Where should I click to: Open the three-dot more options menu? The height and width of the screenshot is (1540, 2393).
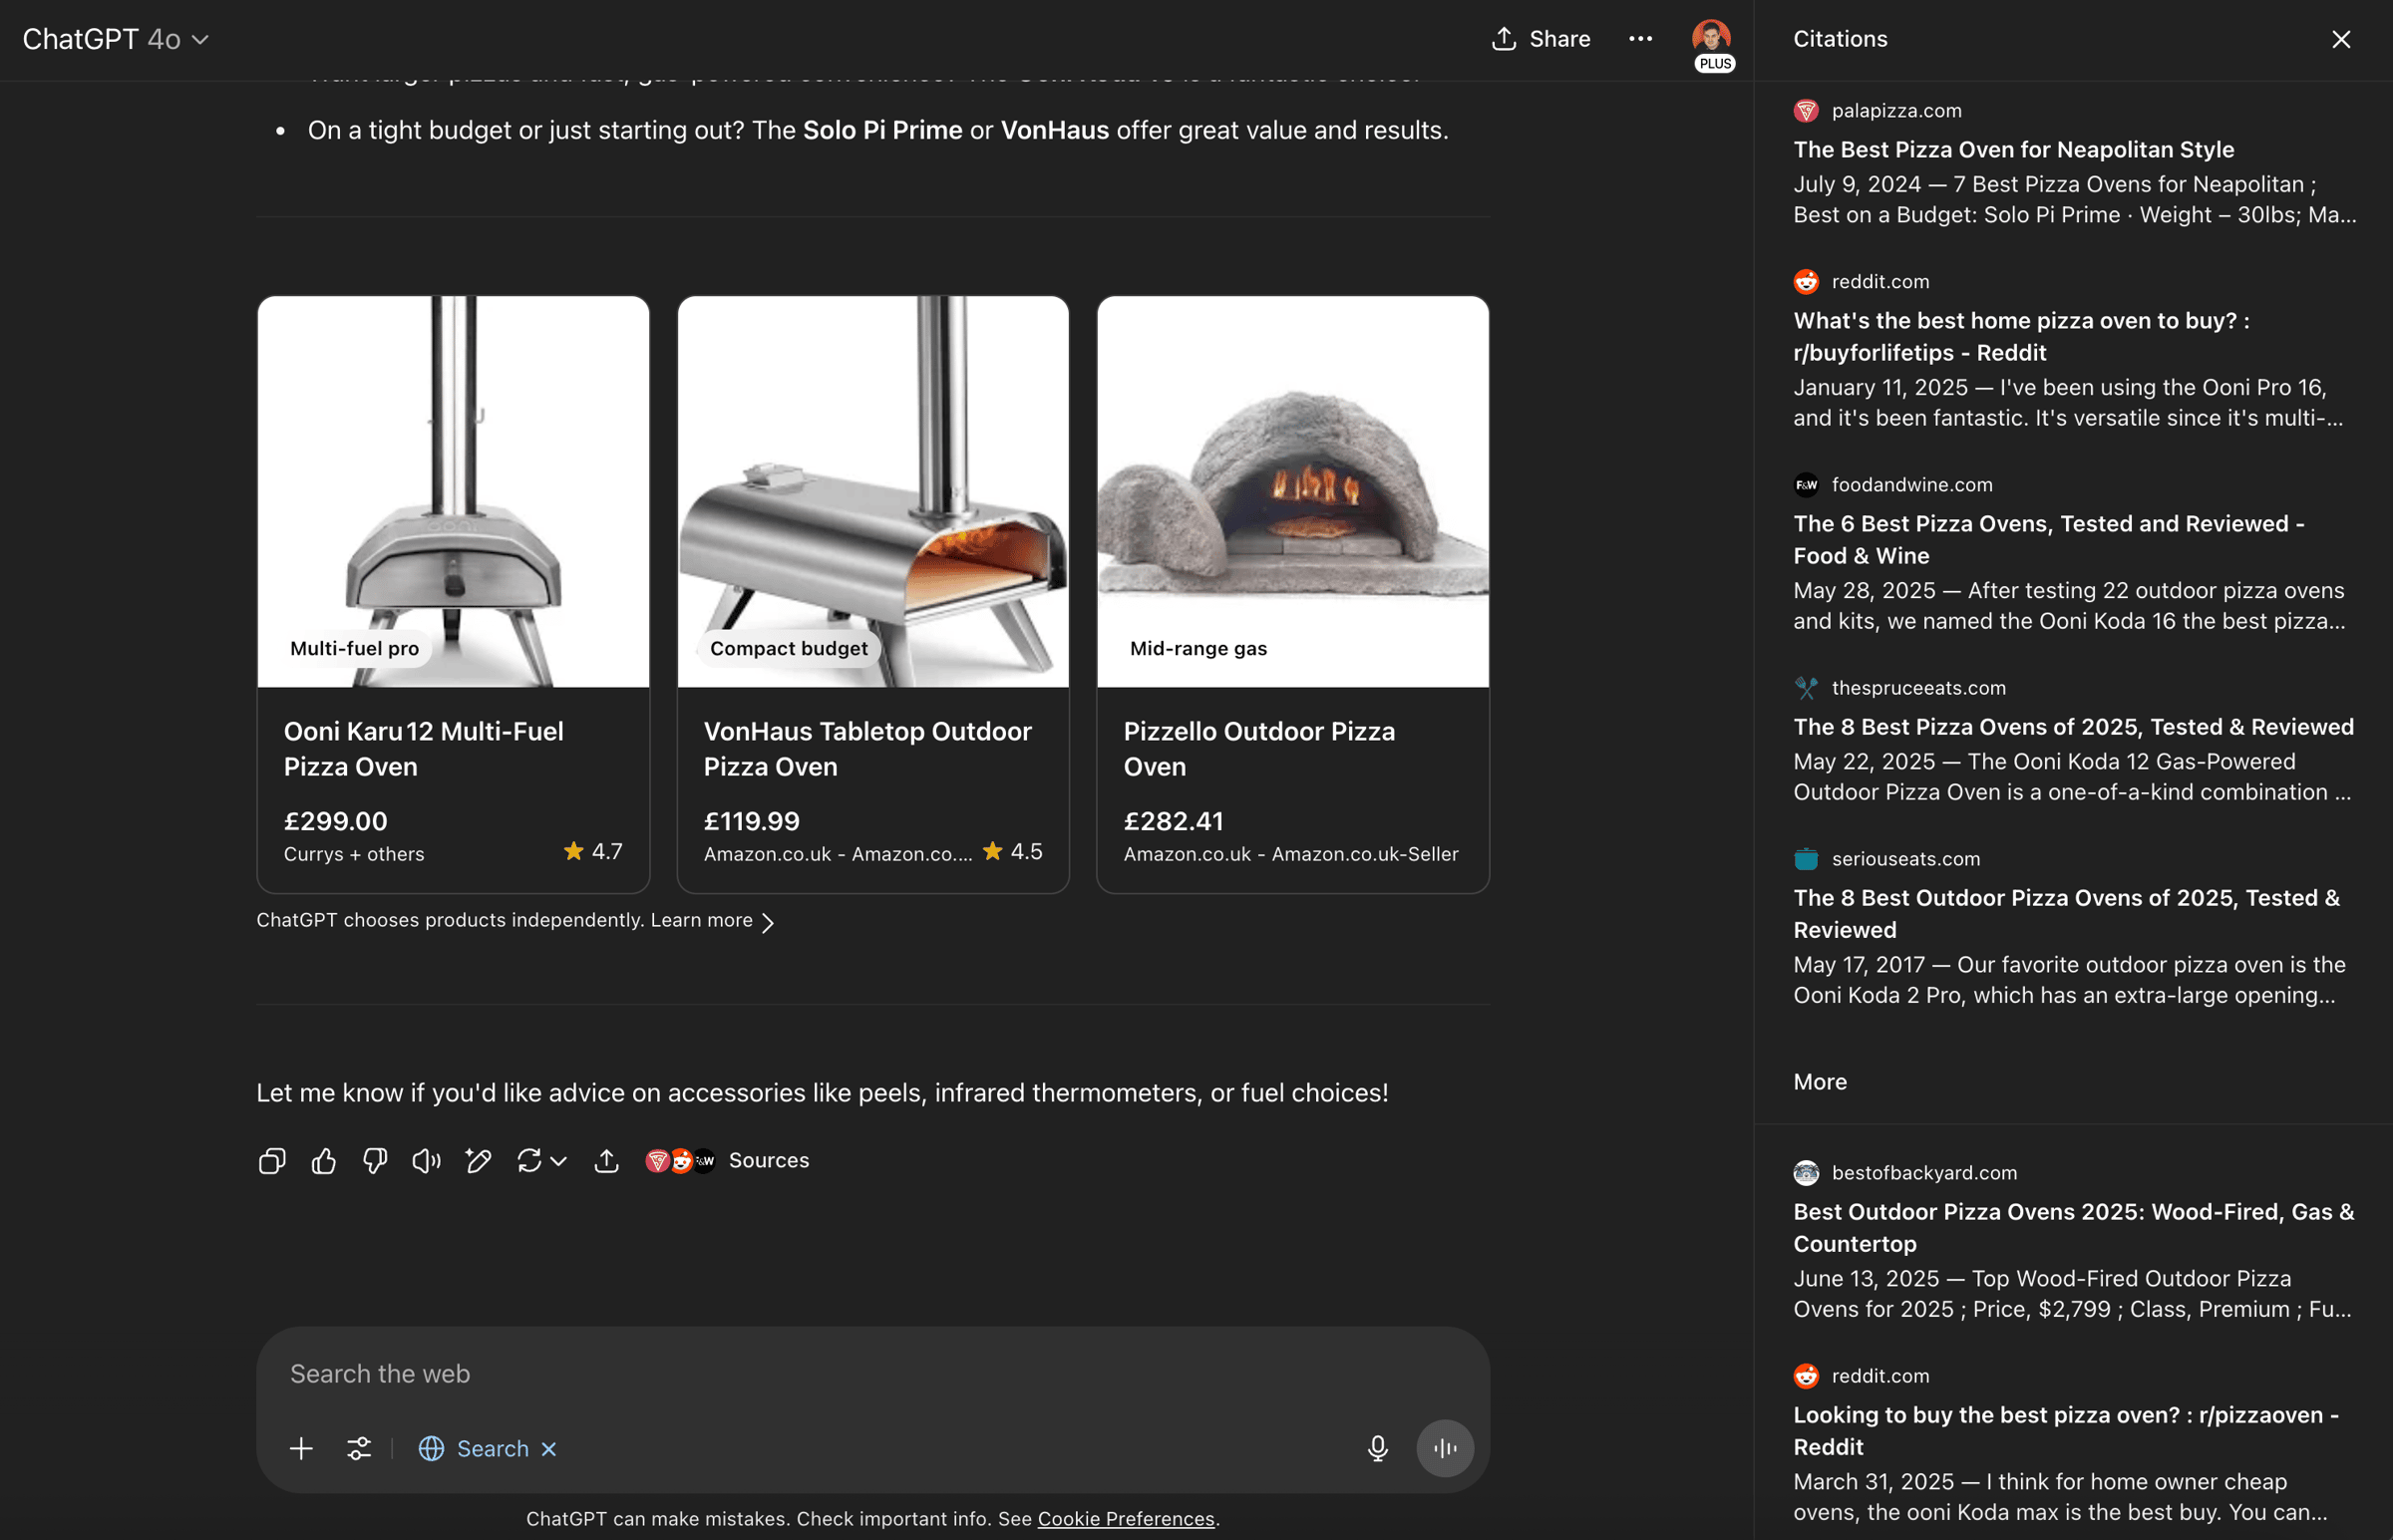coord(1641,39)
